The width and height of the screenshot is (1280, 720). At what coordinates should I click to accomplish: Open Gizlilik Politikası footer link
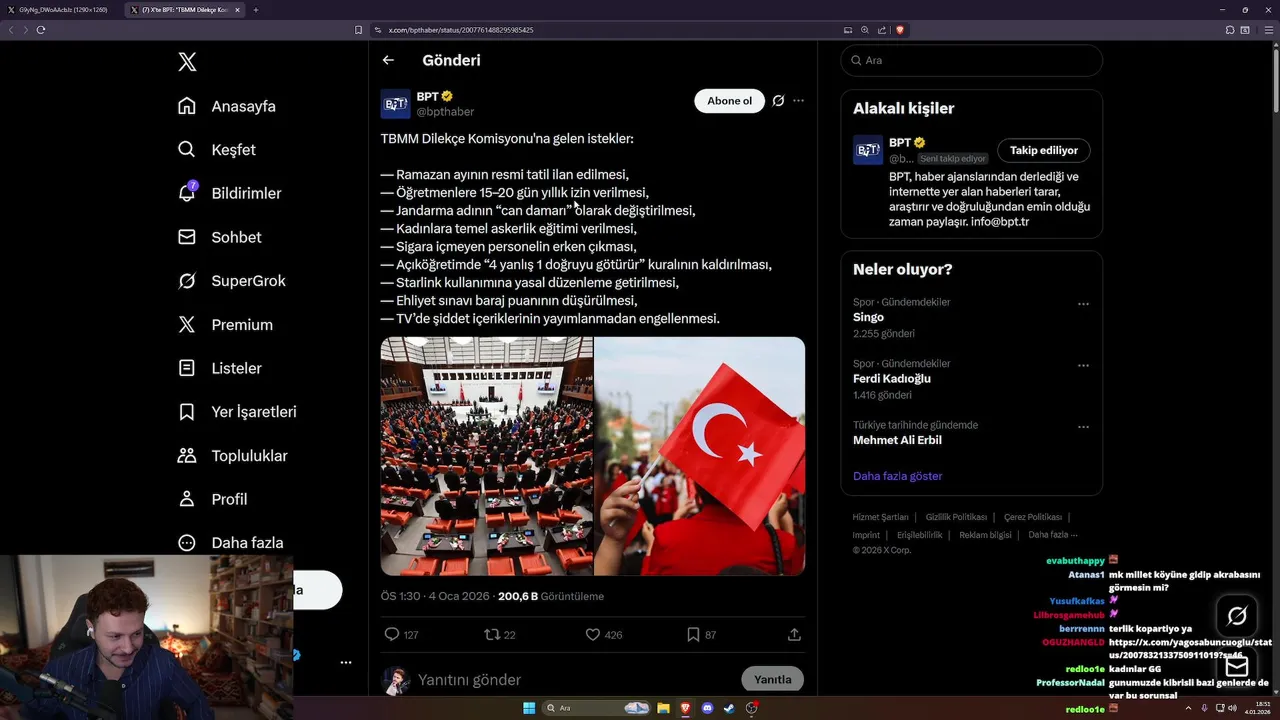(x=956, y=517)
